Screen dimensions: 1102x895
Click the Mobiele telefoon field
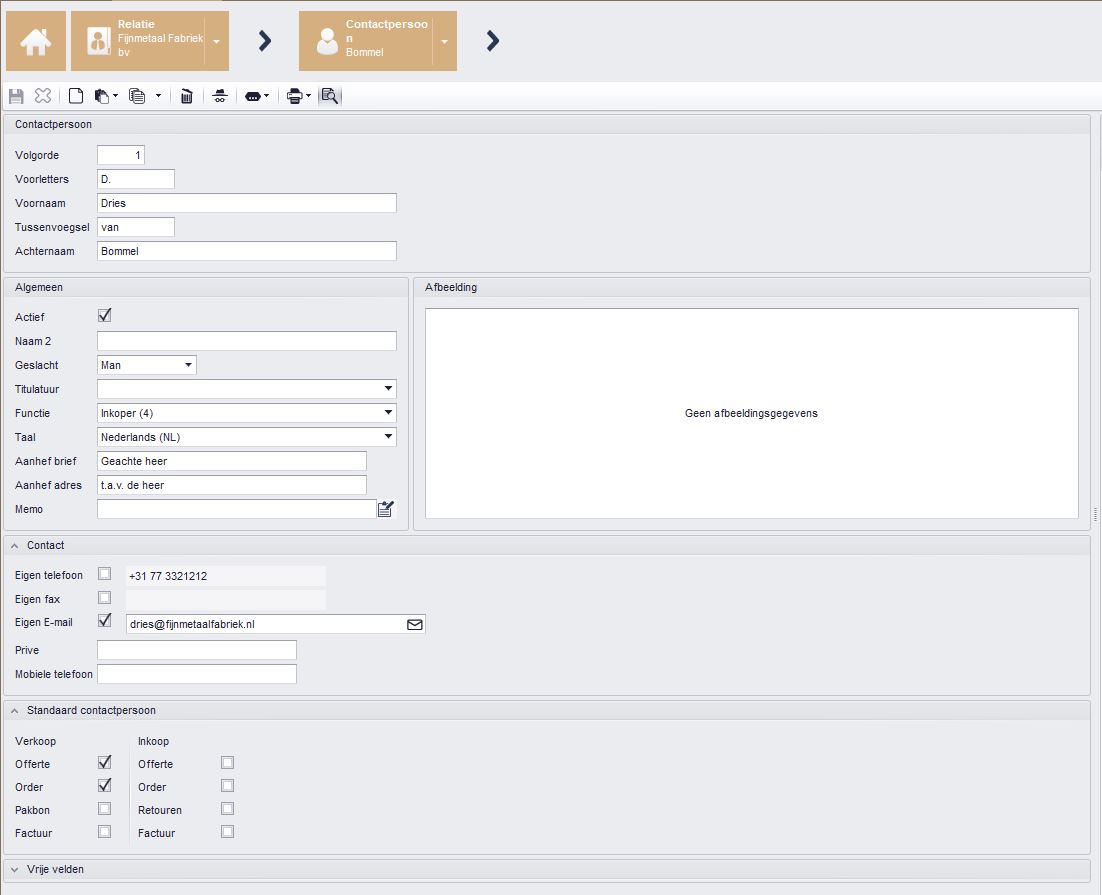coord(197,674)
